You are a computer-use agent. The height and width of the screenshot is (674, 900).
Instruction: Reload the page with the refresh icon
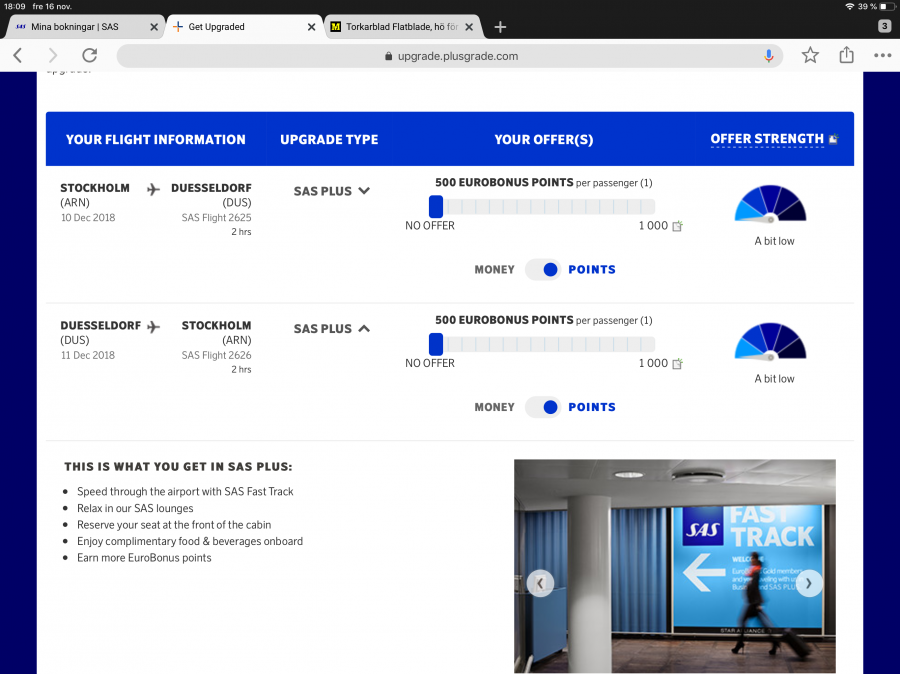point(90,56)
